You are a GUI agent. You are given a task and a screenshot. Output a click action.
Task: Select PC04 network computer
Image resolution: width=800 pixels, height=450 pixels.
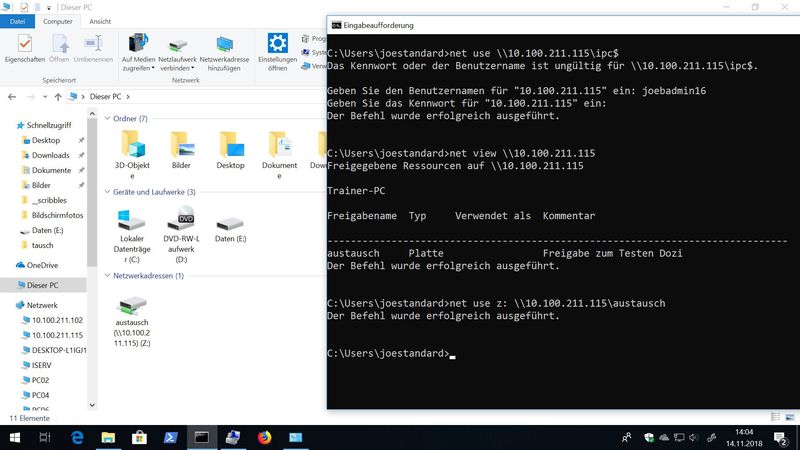click(40, 395)
